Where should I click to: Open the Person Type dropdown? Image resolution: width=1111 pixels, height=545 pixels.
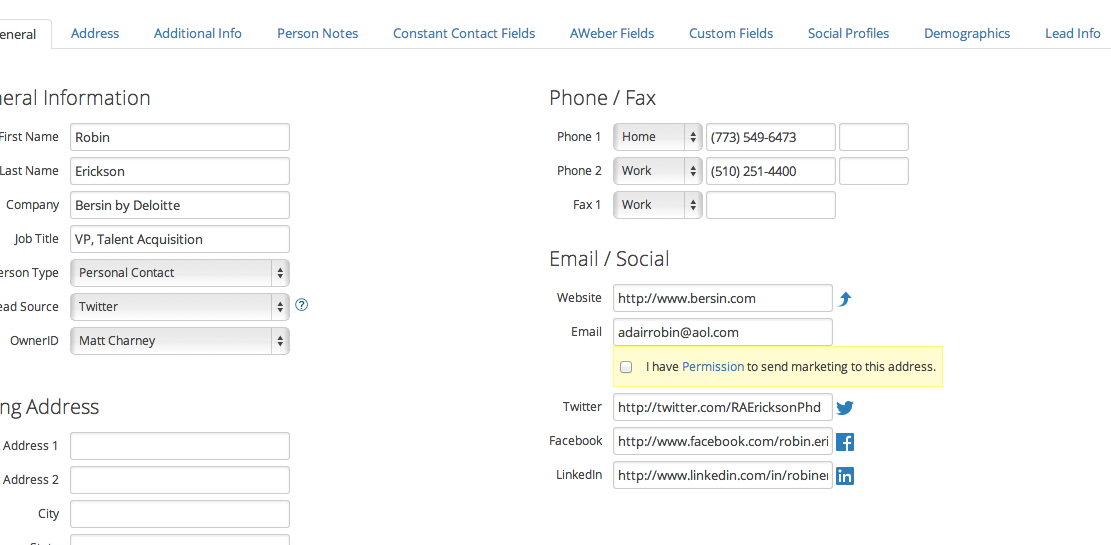tap(180, 273)
